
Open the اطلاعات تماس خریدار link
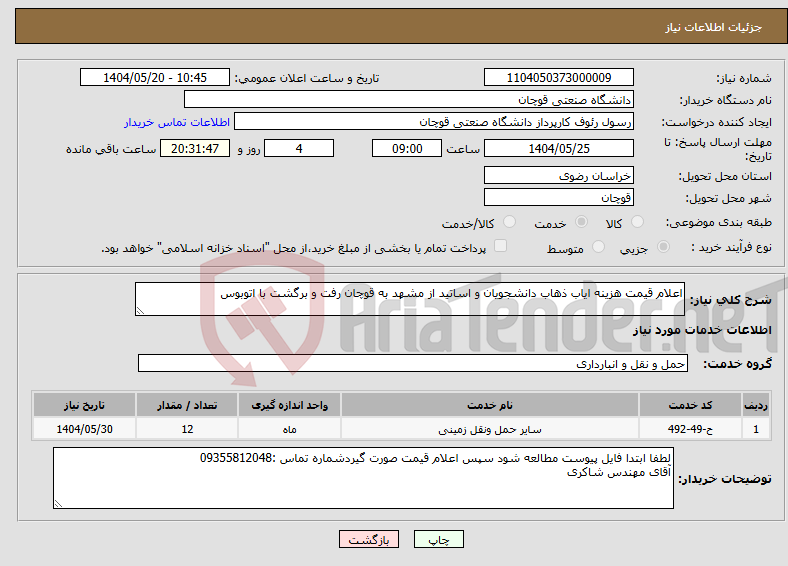click(x=177, y=122)
